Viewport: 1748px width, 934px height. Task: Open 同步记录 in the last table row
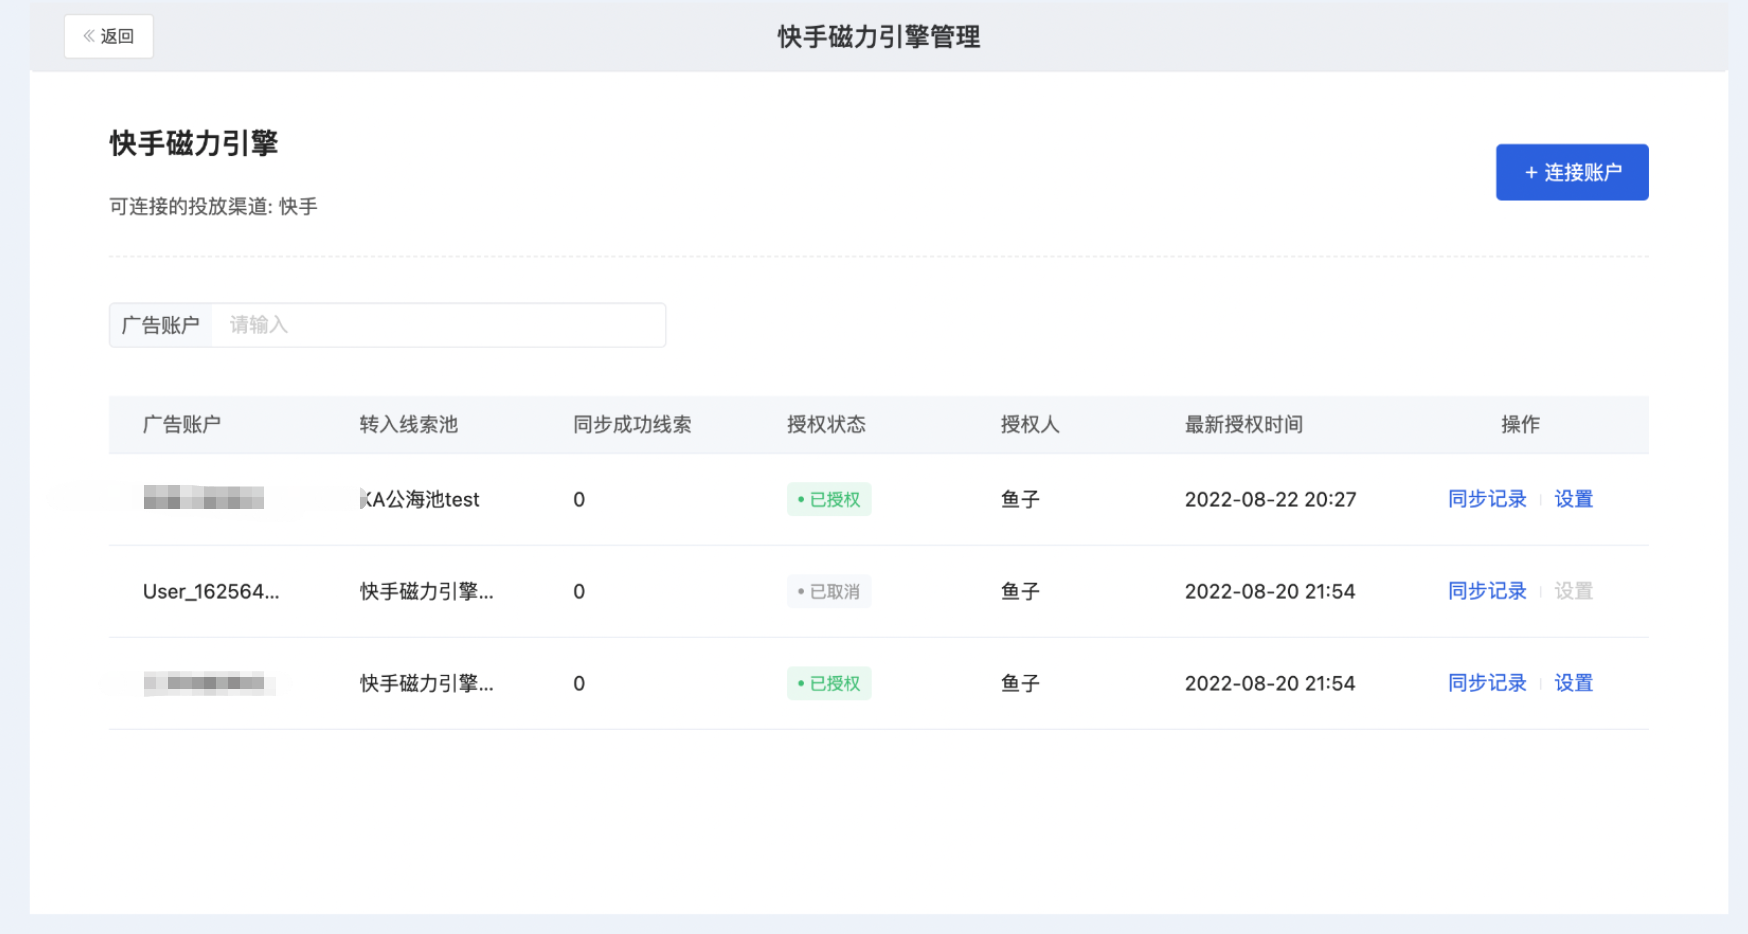click(x=1487, y=683)
